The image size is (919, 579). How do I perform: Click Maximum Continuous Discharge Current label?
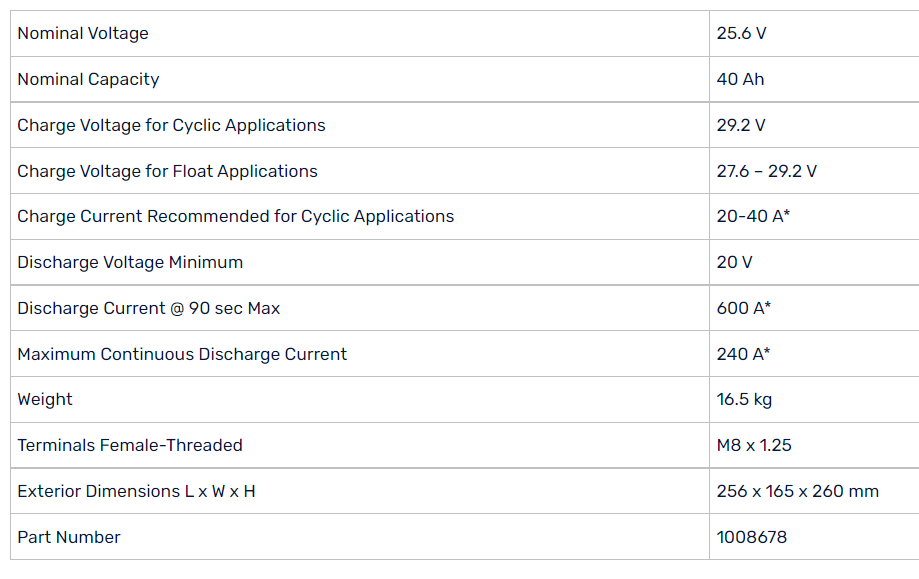click(x=182, y=354)
